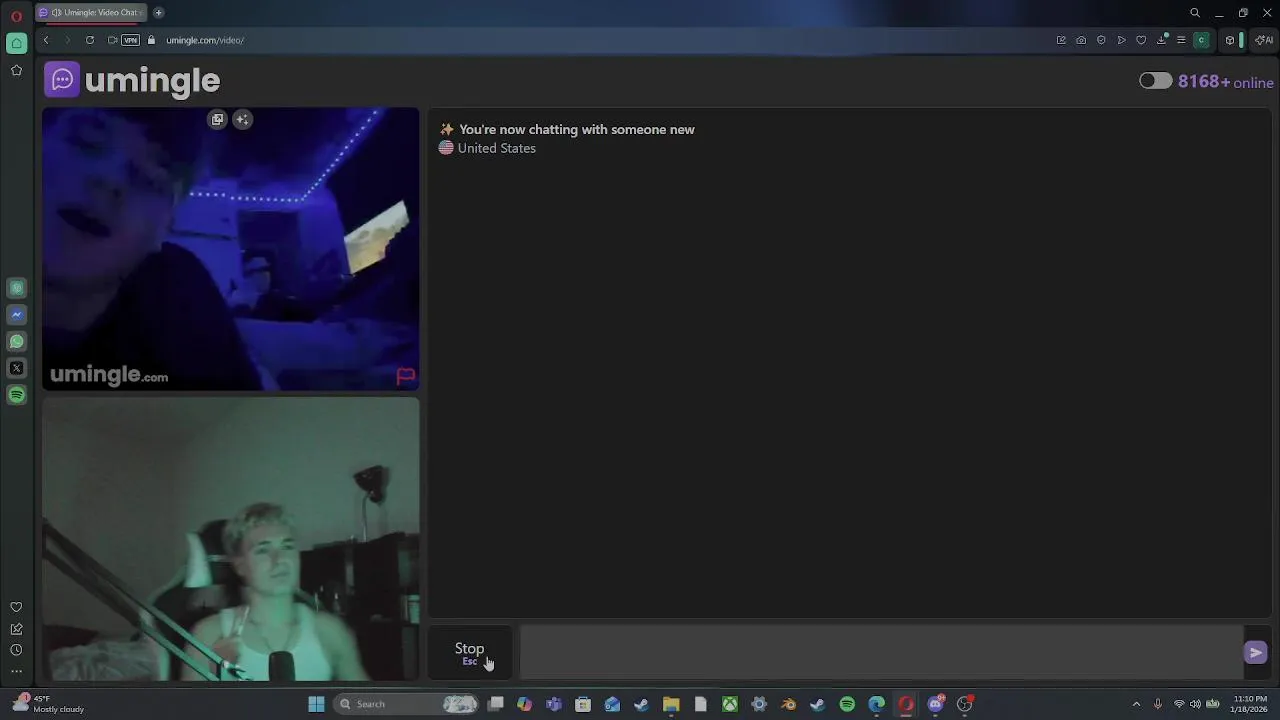Open picture-in-picture for stranger video
Image resolution: width=1280 pixels, height=720 pixels.
218,119
